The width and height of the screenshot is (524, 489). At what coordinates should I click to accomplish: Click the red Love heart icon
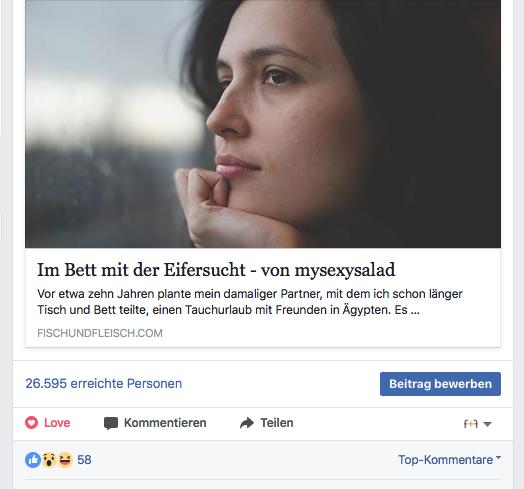31,422
